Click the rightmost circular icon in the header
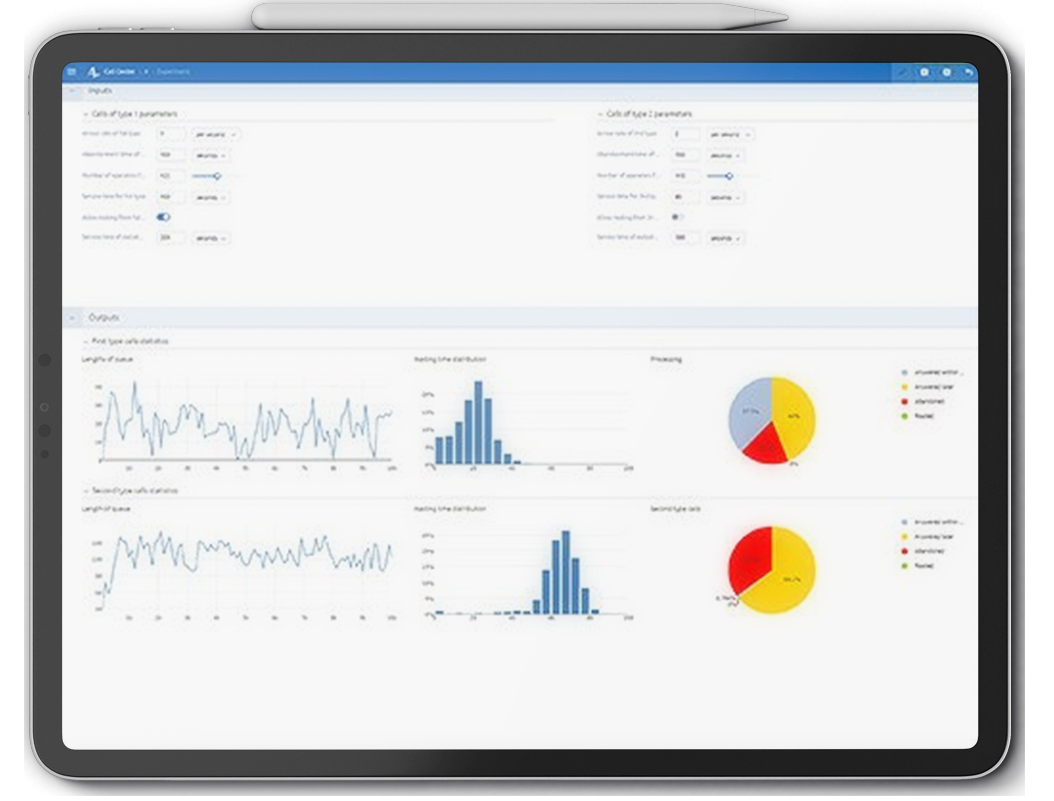Image resolution: width=1054 pixels, height=801 pixels. pyautogui.click(x=946, y=72)
